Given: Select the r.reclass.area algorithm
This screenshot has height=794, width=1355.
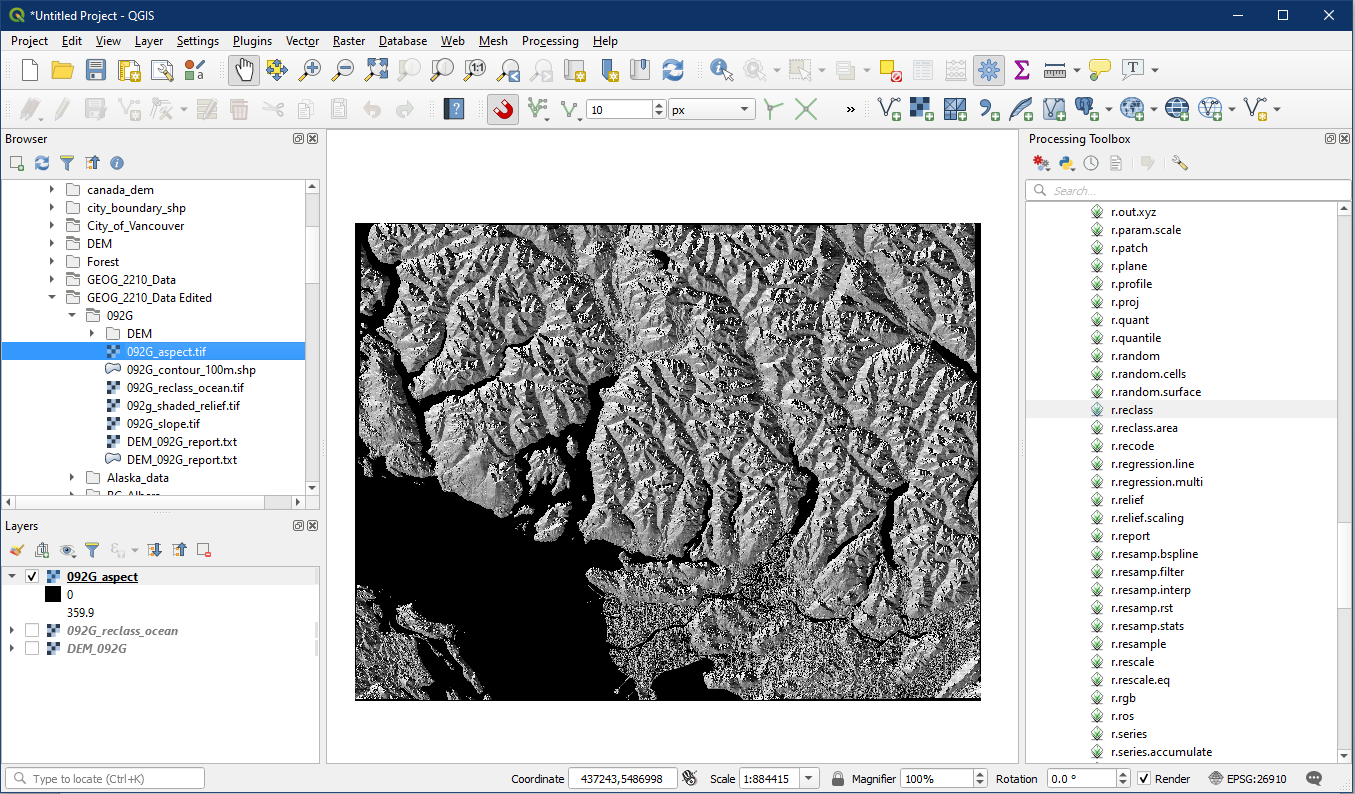Looking at the screenshot, I should pos(1144,428).
